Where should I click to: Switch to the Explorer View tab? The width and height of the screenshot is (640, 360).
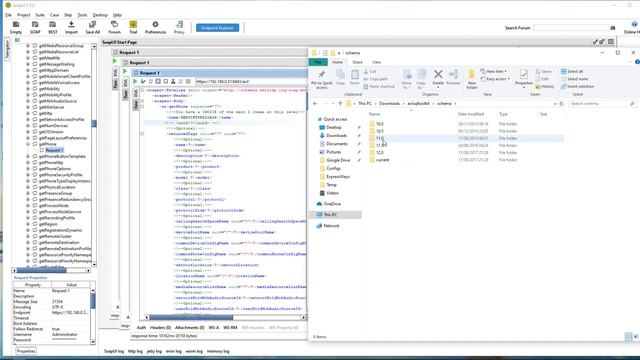(x=376, y=62)
